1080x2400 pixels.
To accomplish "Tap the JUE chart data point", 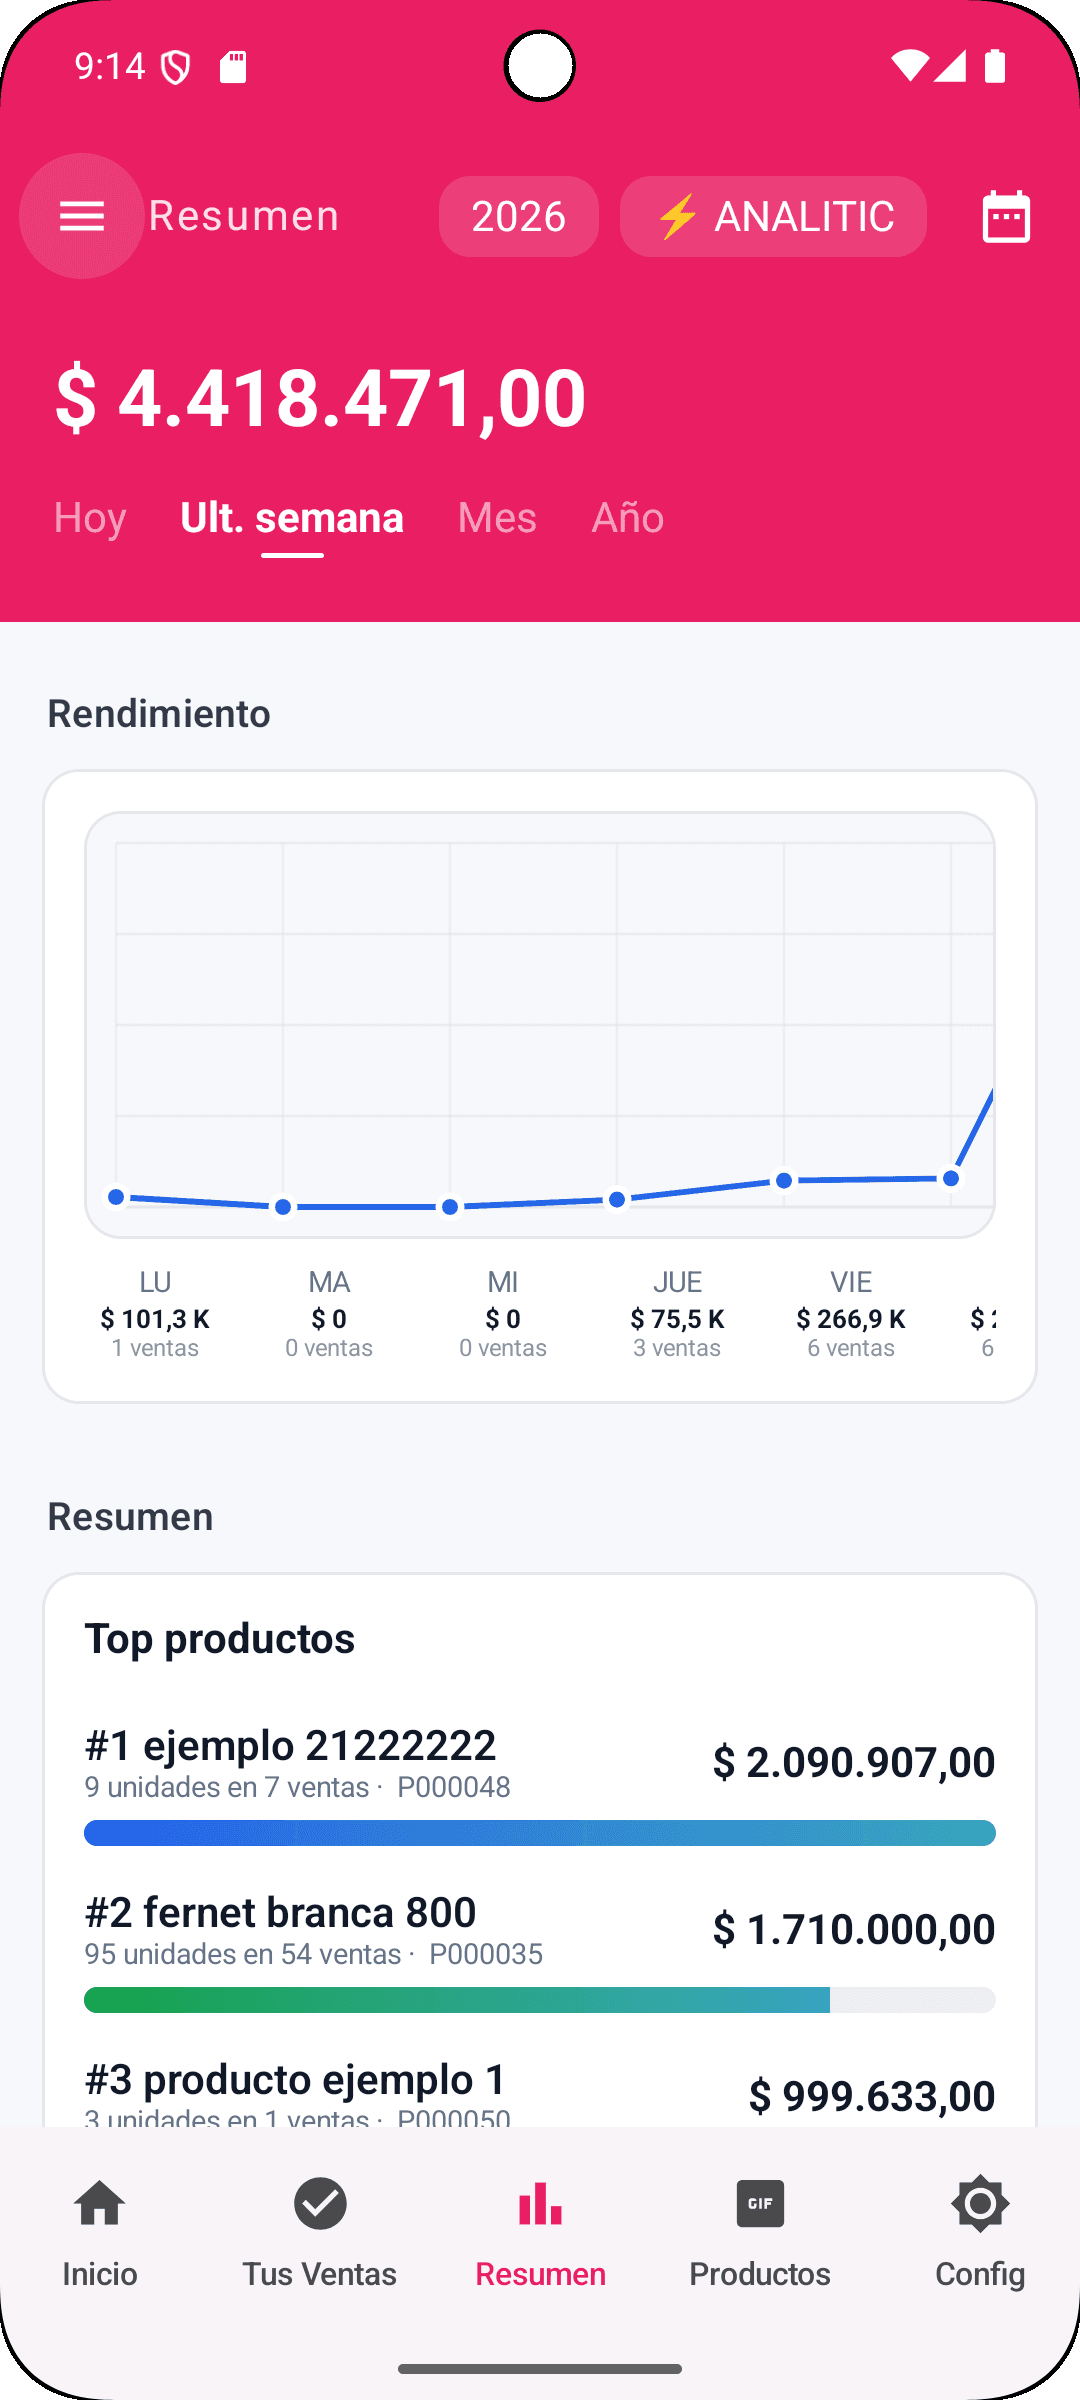I will [x=617, y=1199].
